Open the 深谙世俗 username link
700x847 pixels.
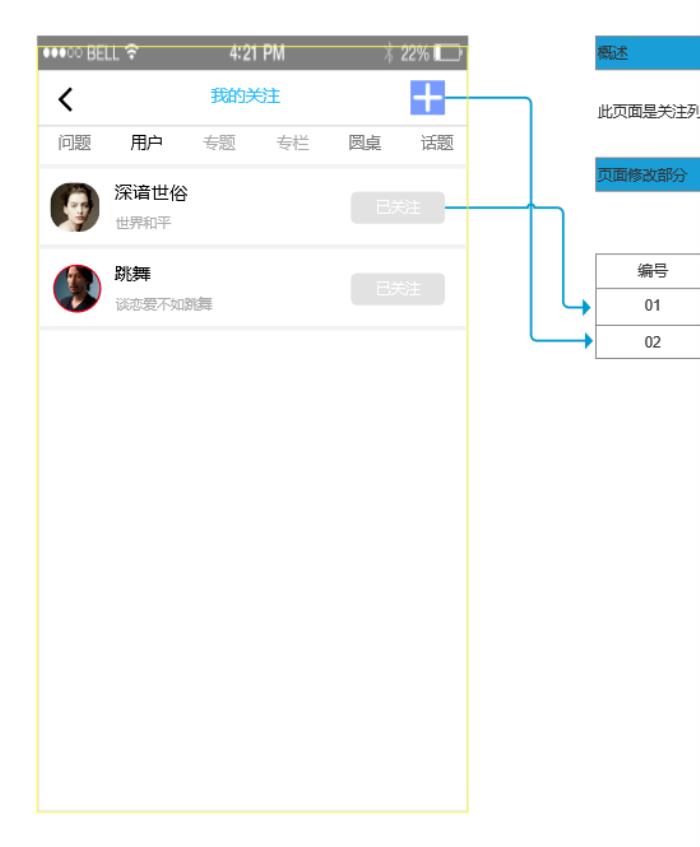(151, 195)
